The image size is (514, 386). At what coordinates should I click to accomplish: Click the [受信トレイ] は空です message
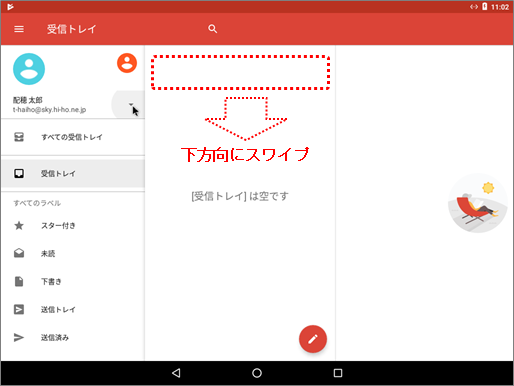pyautogui.click(x=240, y=196)
